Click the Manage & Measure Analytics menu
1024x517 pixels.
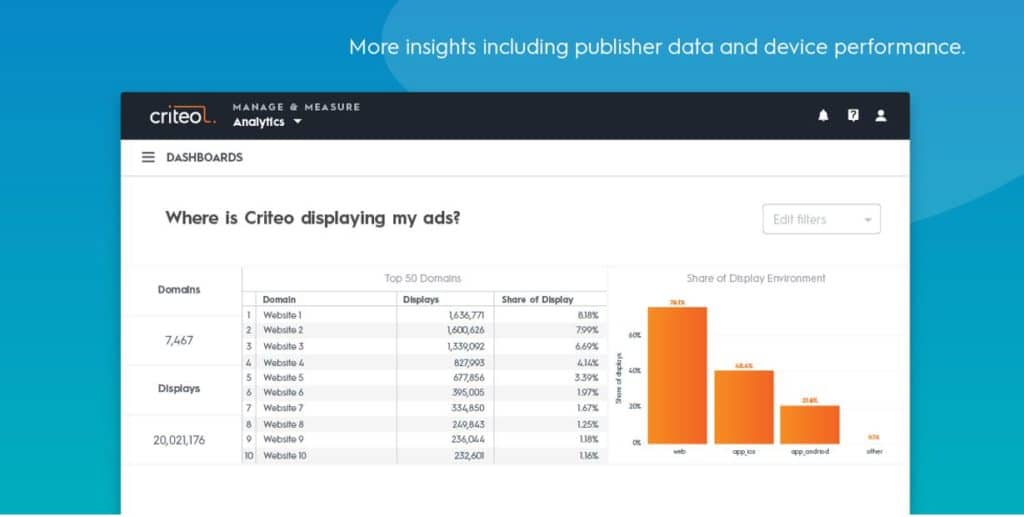tap(296, 115)
